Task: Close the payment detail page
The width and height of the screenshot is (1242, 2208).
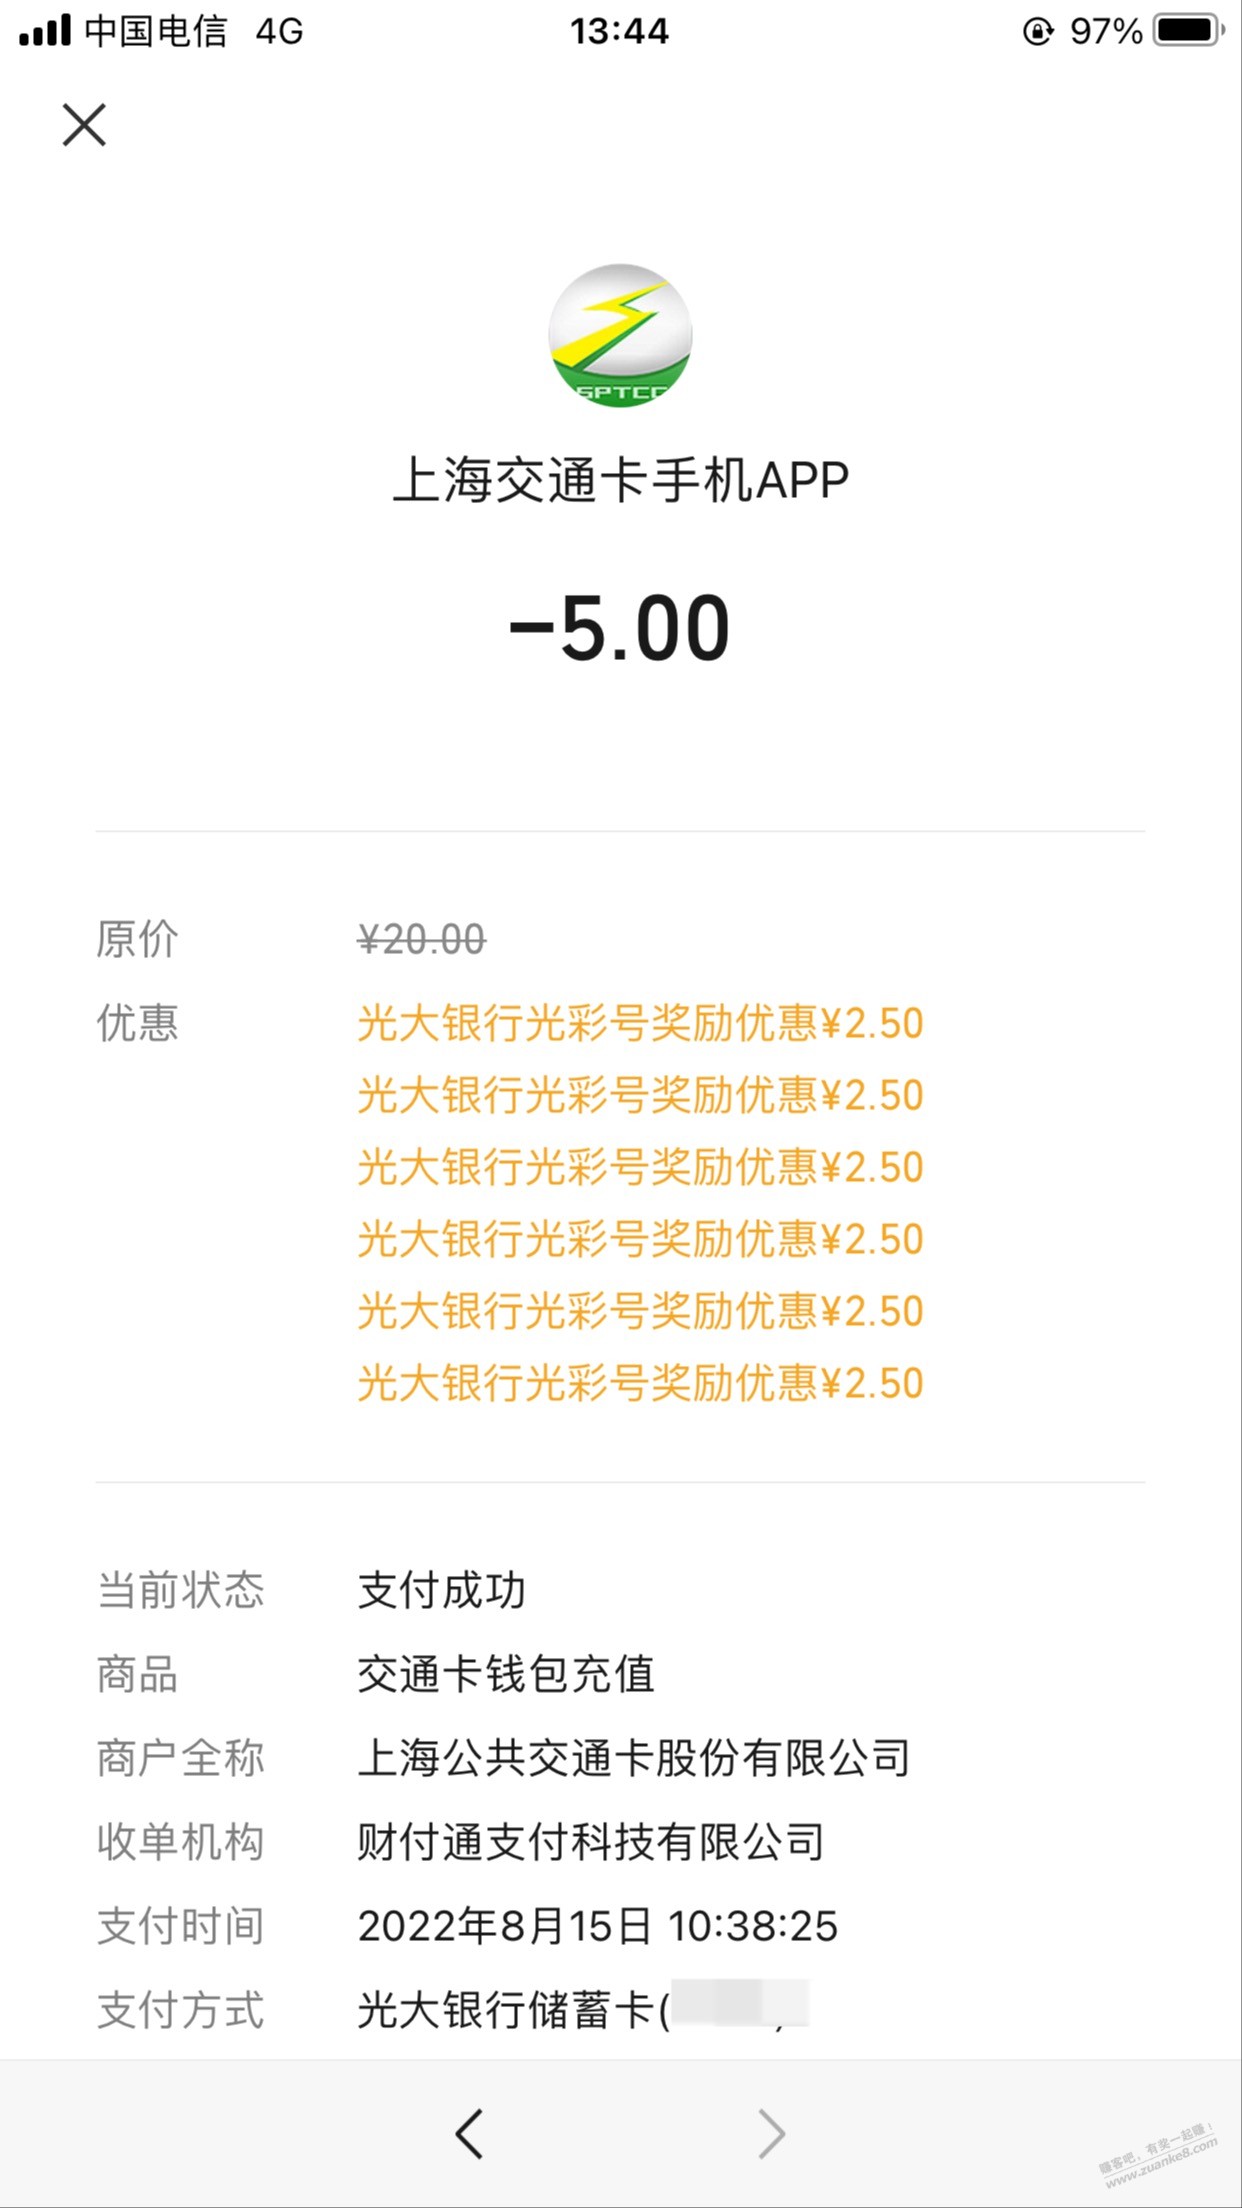Action: [84, 125]
